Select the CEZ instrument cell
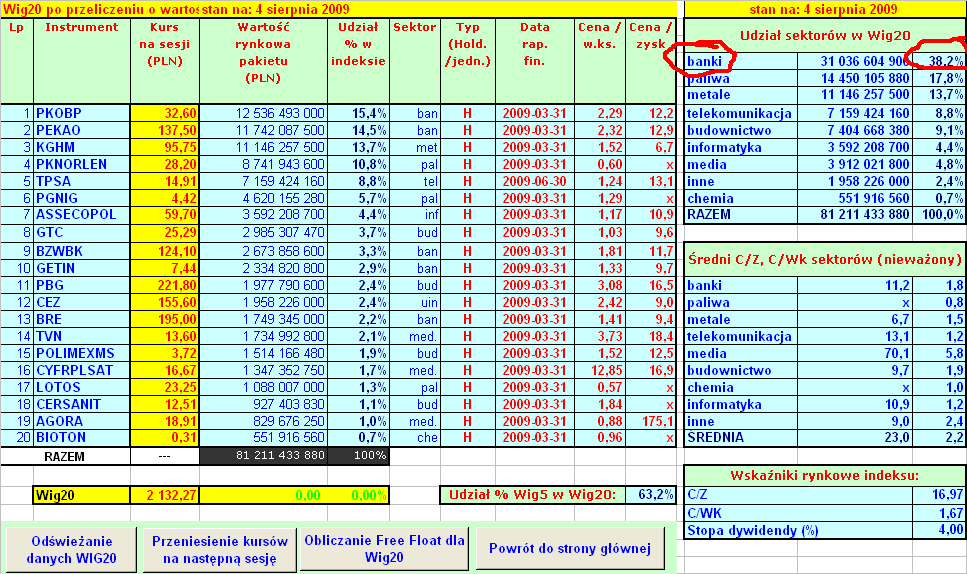Viewport: 967px width, 574px height. [81, 302]
